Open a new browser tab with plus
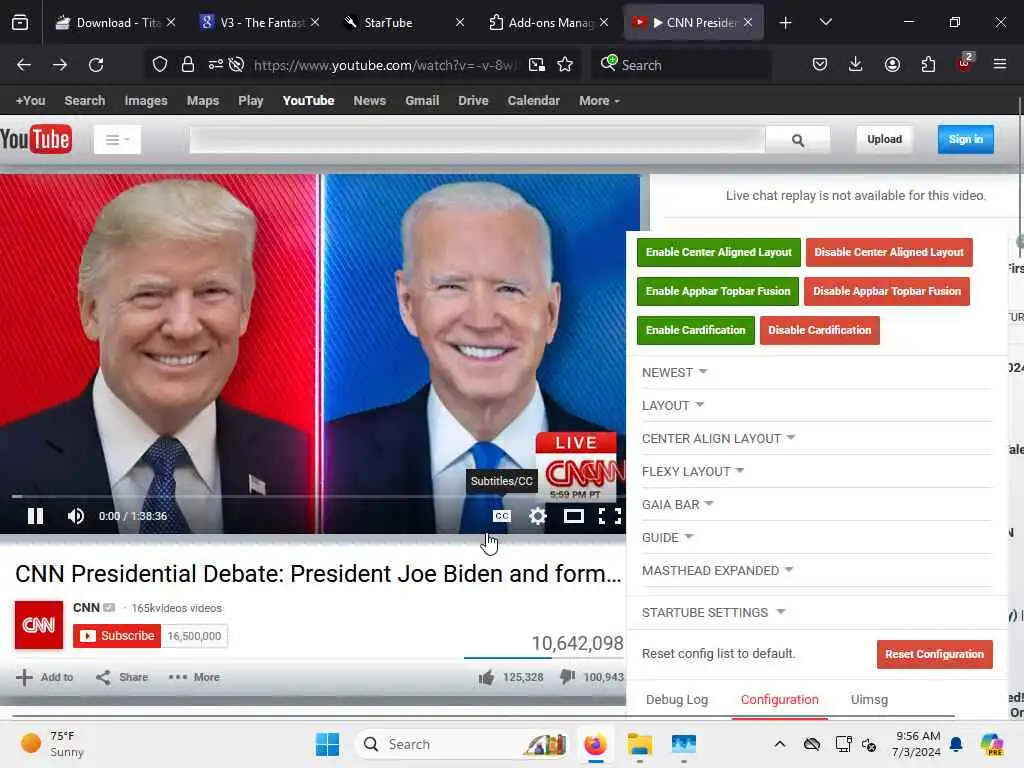The width and height of the screenshot is (1024, 768). pyautogui.click(x=785, y=23)
